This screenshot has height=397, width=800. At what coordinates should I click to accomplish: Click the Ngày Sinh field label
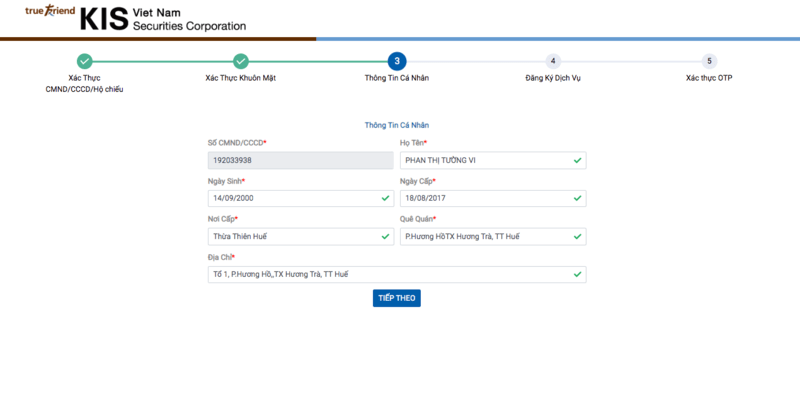pos(226,181)
